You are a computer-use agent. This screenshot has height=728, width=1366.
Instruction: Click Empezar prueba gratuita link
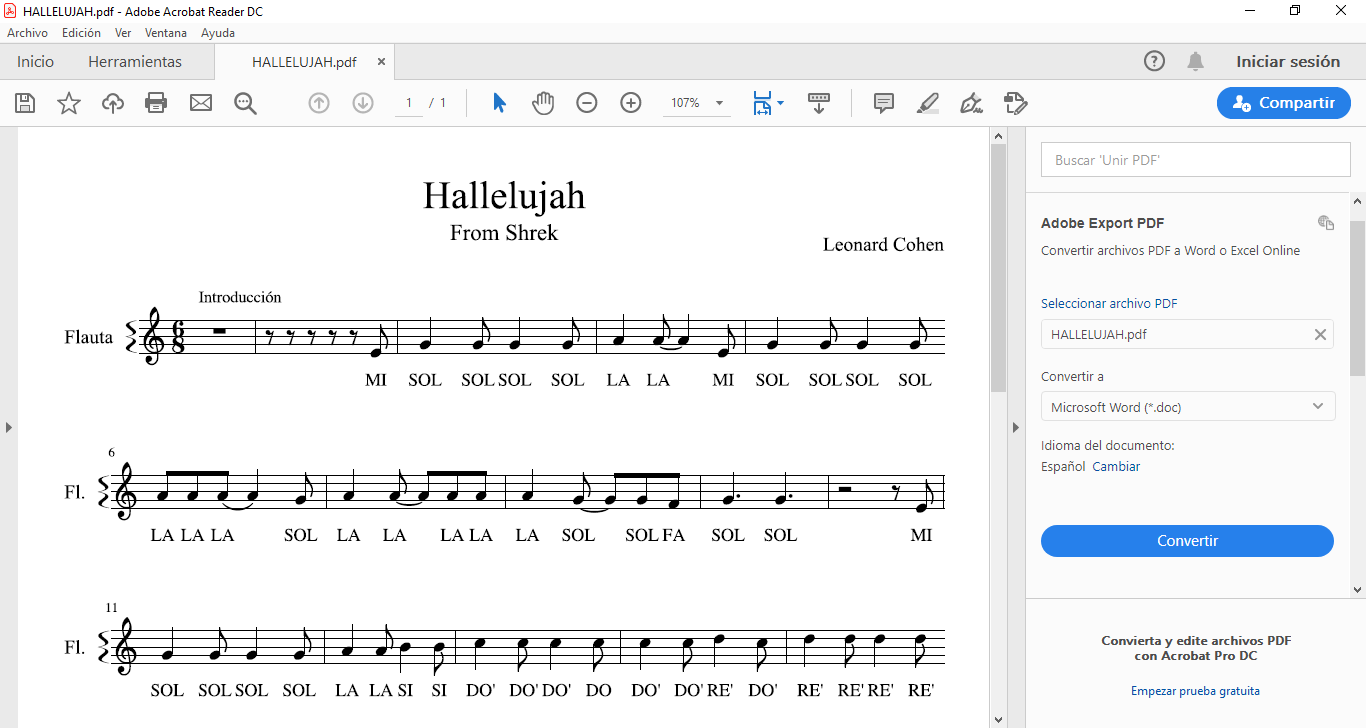[1195, 691]
